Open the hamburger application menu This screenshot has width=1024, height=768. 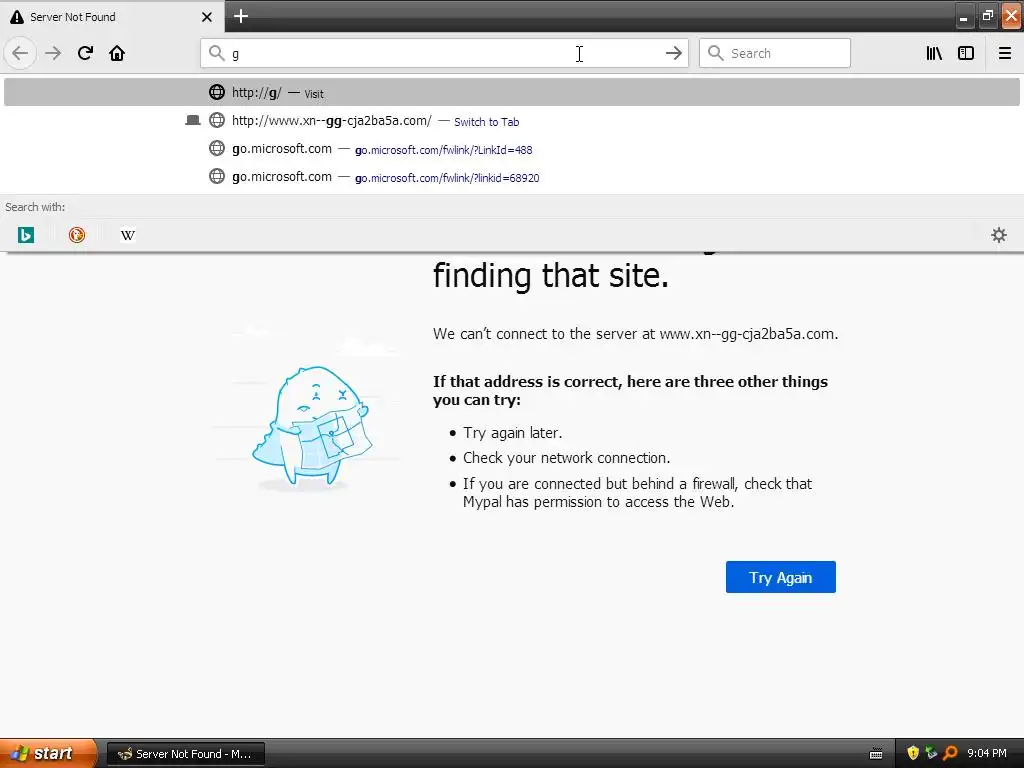coord(1004,53)
